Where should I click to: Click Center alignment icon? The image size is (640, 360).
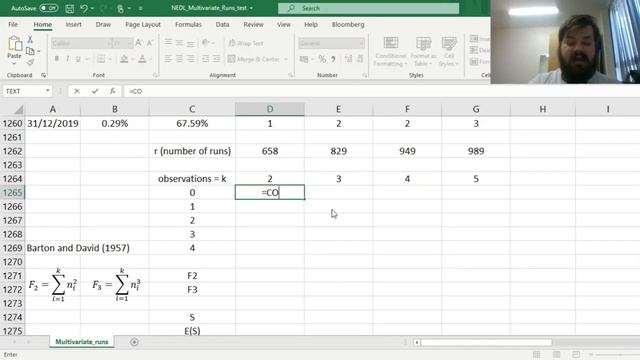point(179,59)
